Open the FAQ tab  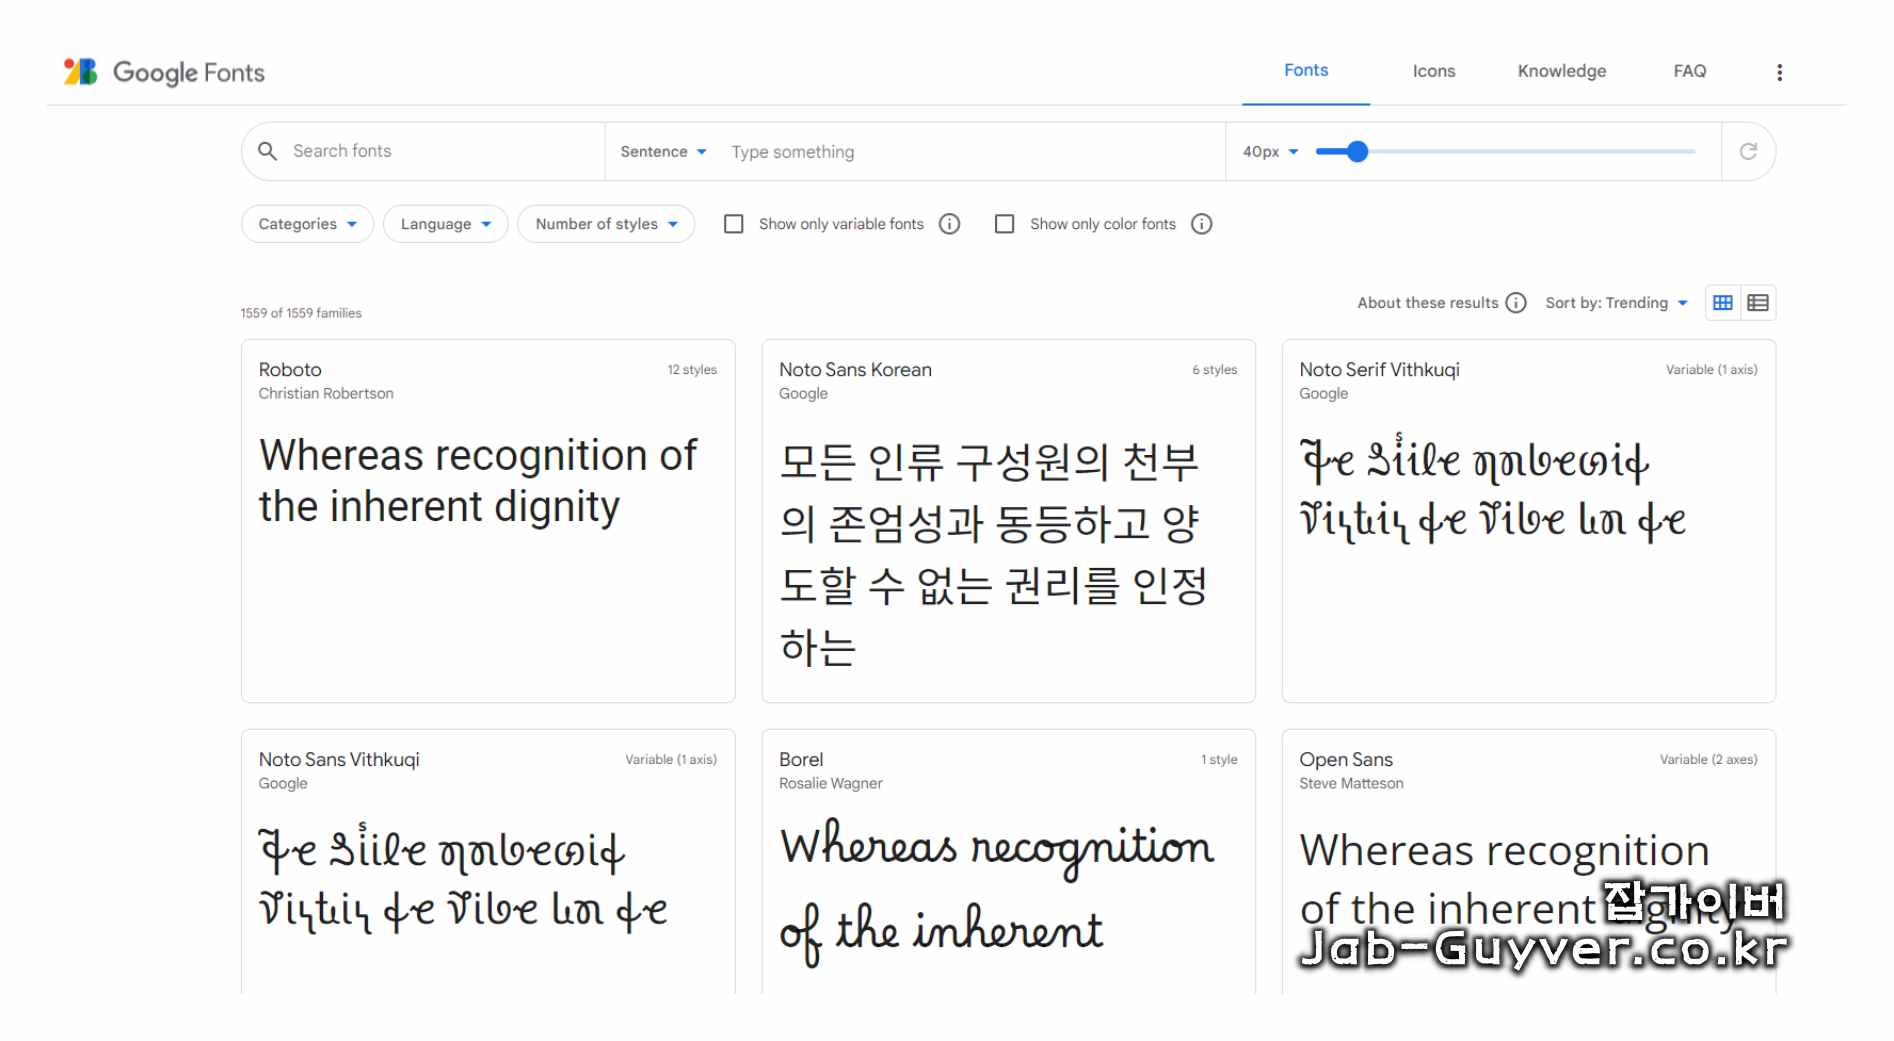[1689, 71]
